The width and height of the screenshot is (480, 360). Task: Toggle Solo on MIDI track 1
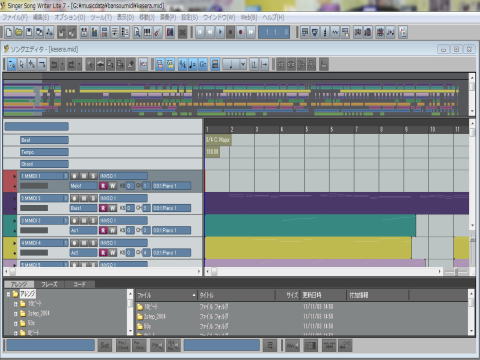pyautogui.click(x=93, y=176)
